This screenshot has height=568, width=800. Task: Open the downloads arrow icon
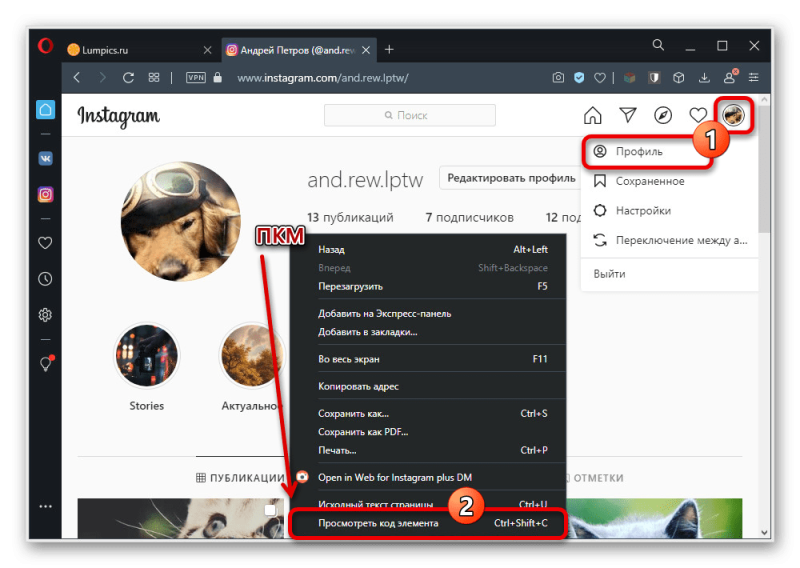tap(704, 78)
